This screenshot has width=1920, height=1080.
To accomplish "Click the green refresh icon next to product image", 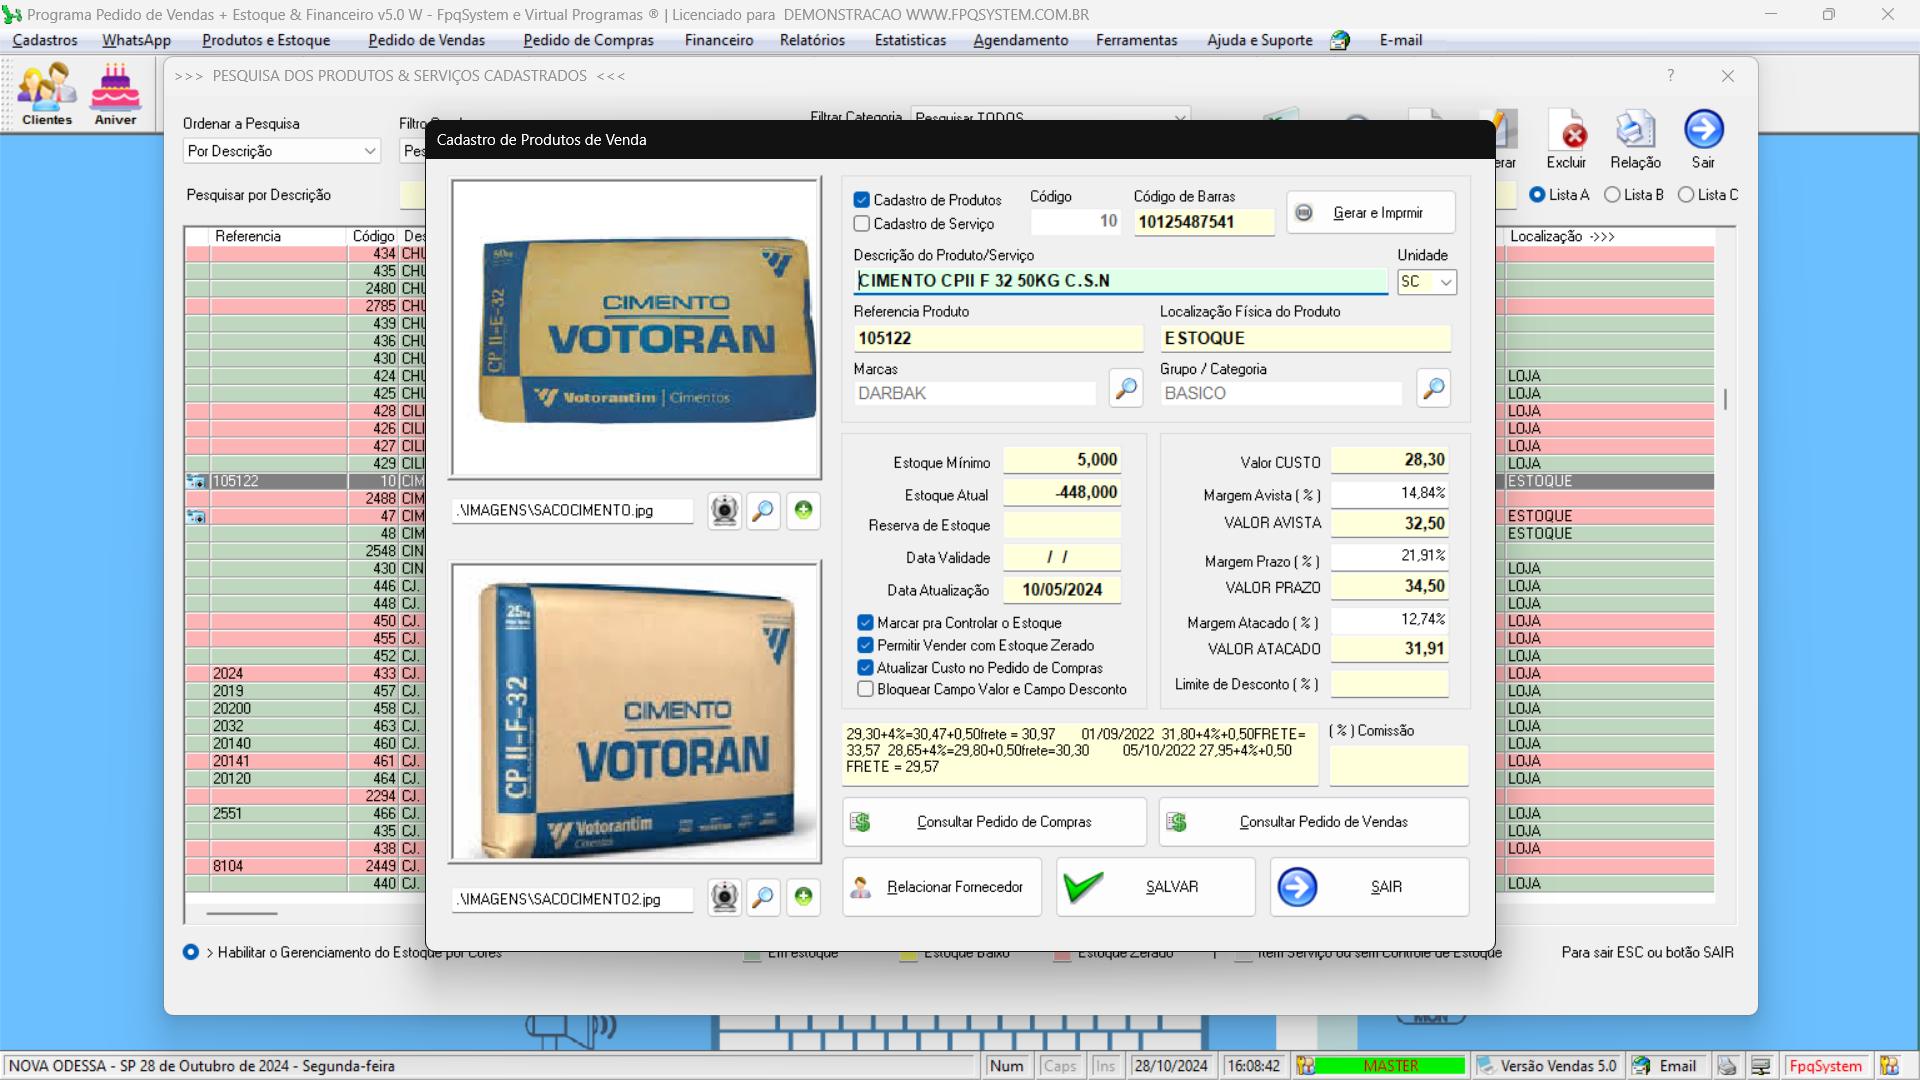I will point(802,510).
